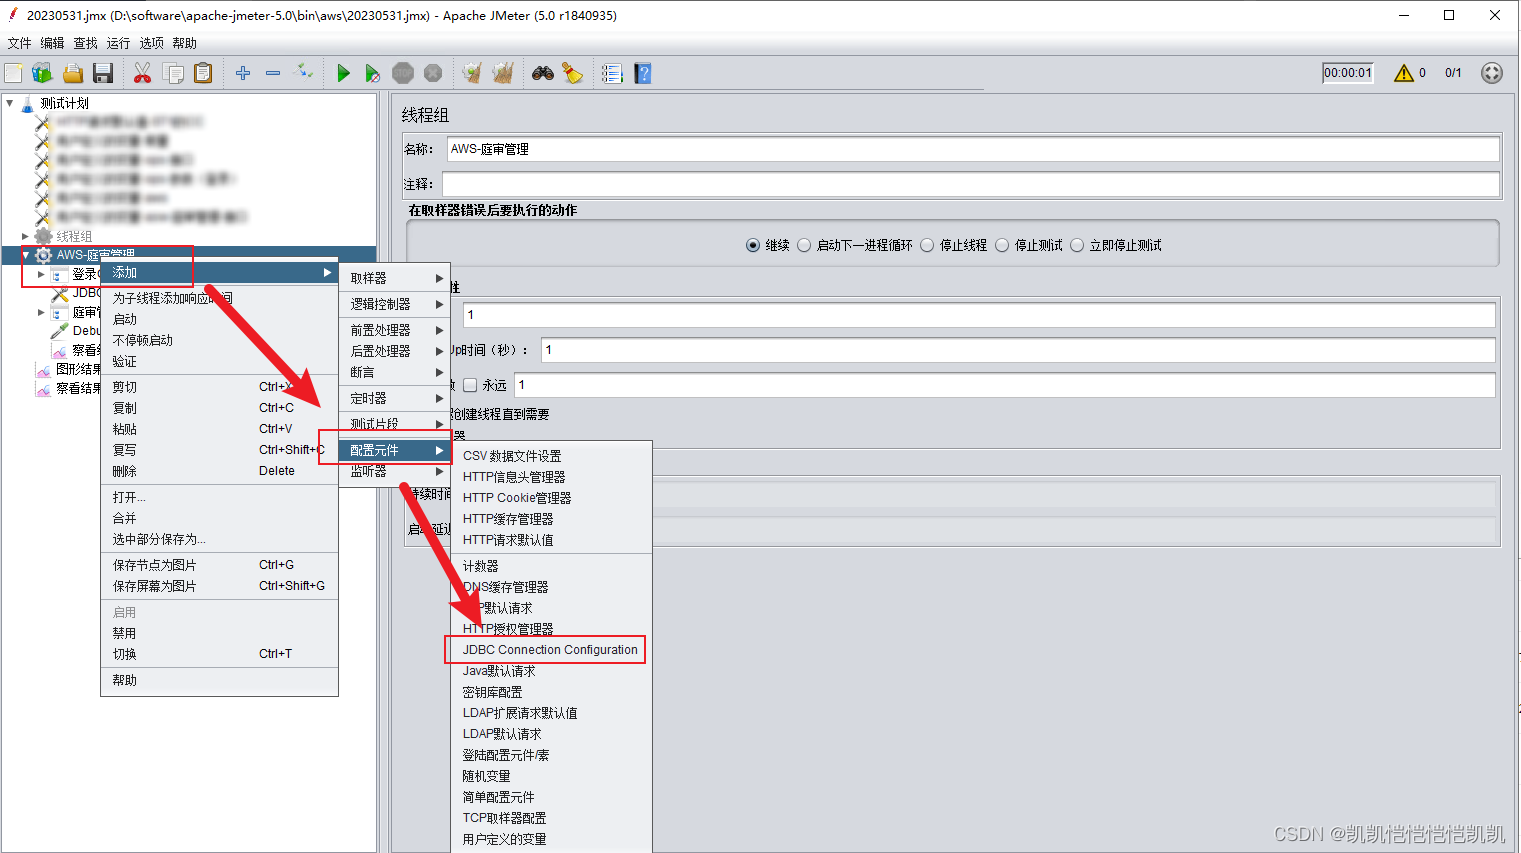Screen dimensions: 1521x853
Task: Click the Collapse all minus icon
Action: coord(272,73)
